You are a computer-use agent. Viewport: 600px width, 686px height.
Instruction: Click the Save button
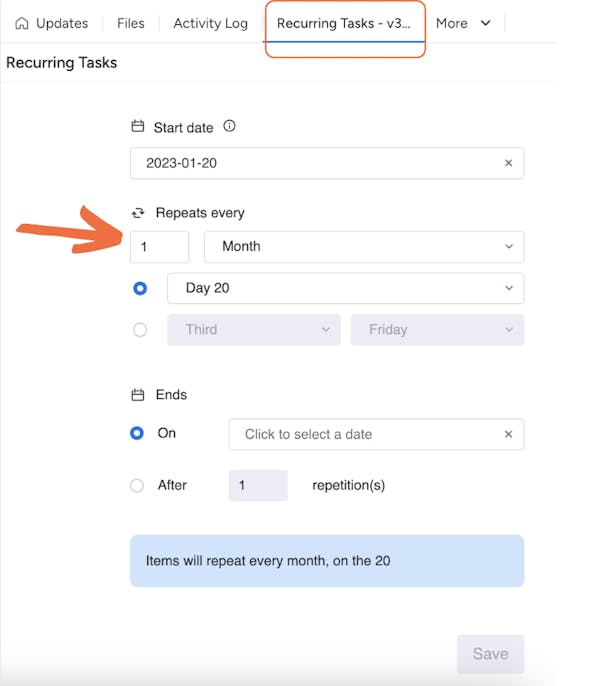click(x=490, y=654)
